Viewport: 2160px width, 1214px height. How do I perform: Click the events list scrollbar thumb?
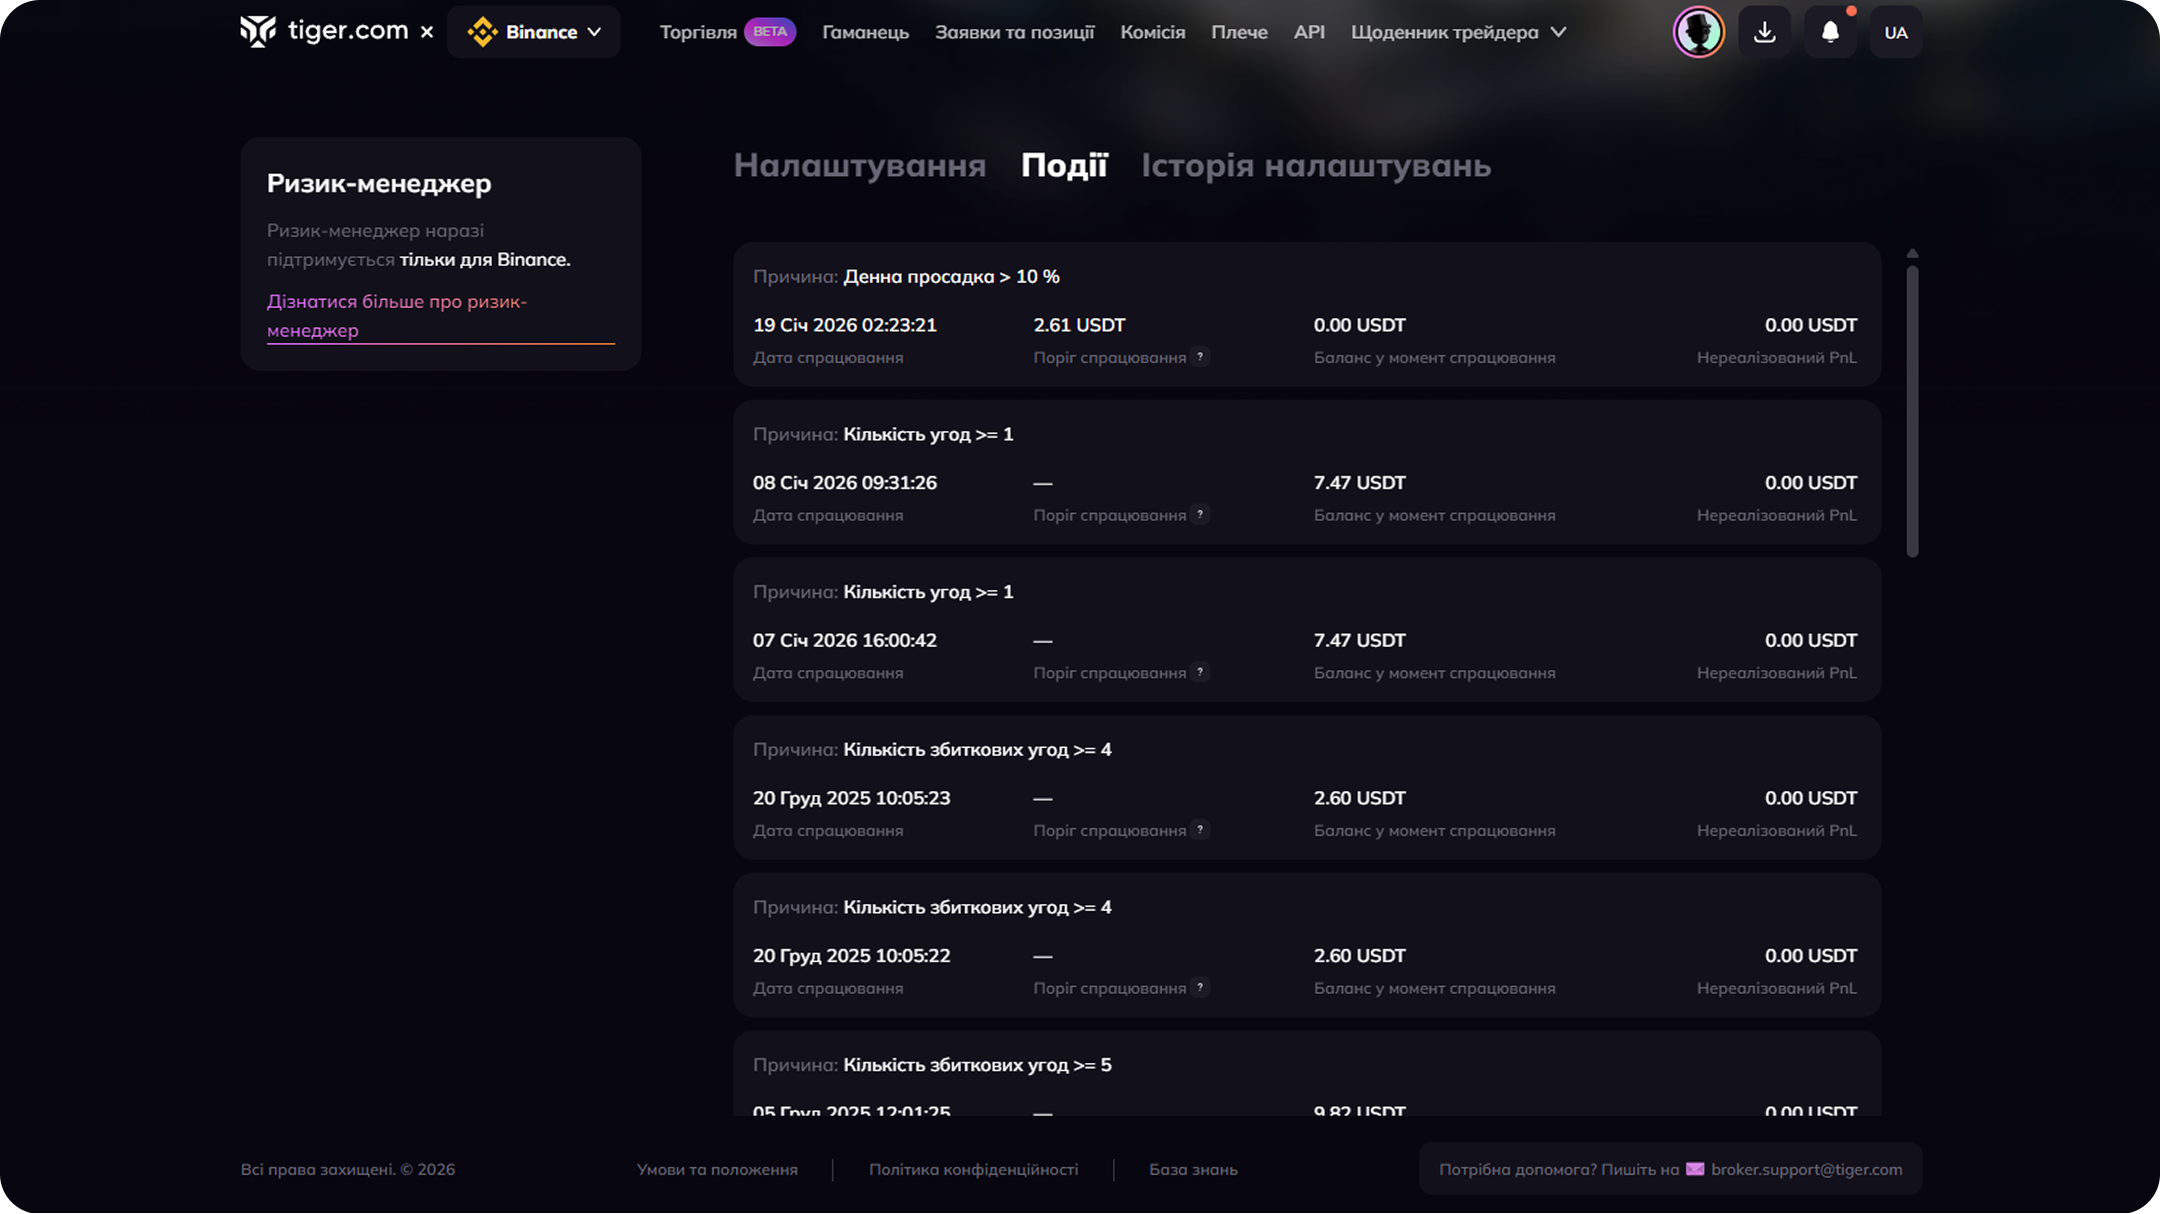(1912, 410)
